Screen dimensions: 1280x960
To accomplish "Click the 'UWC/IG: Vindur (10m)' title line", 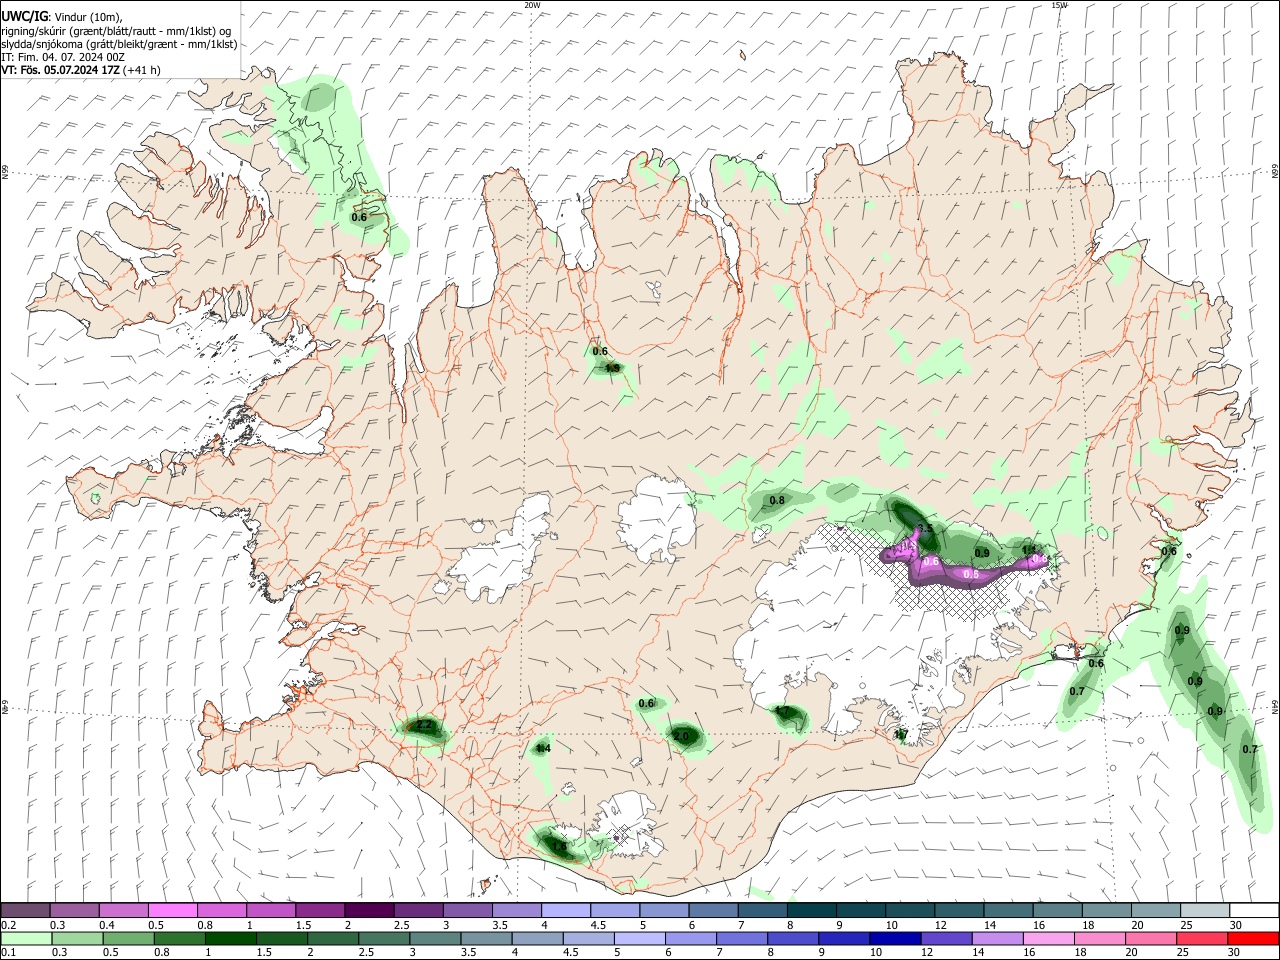I will tap(62, 17).
